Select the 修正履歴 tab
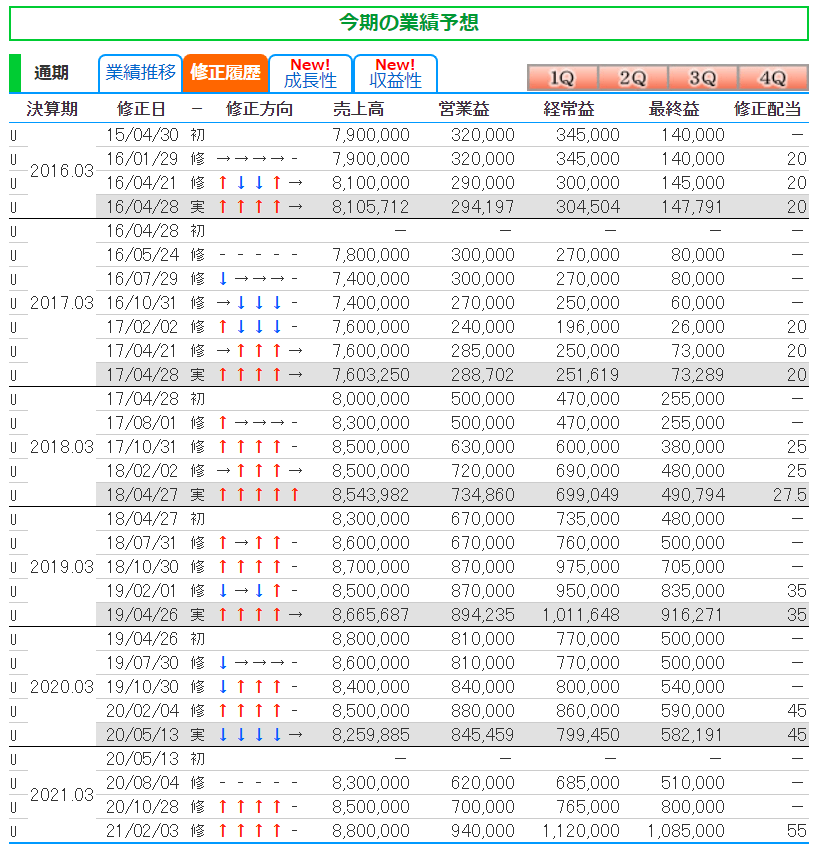The image size is (816, 852). tap(225, 73)
